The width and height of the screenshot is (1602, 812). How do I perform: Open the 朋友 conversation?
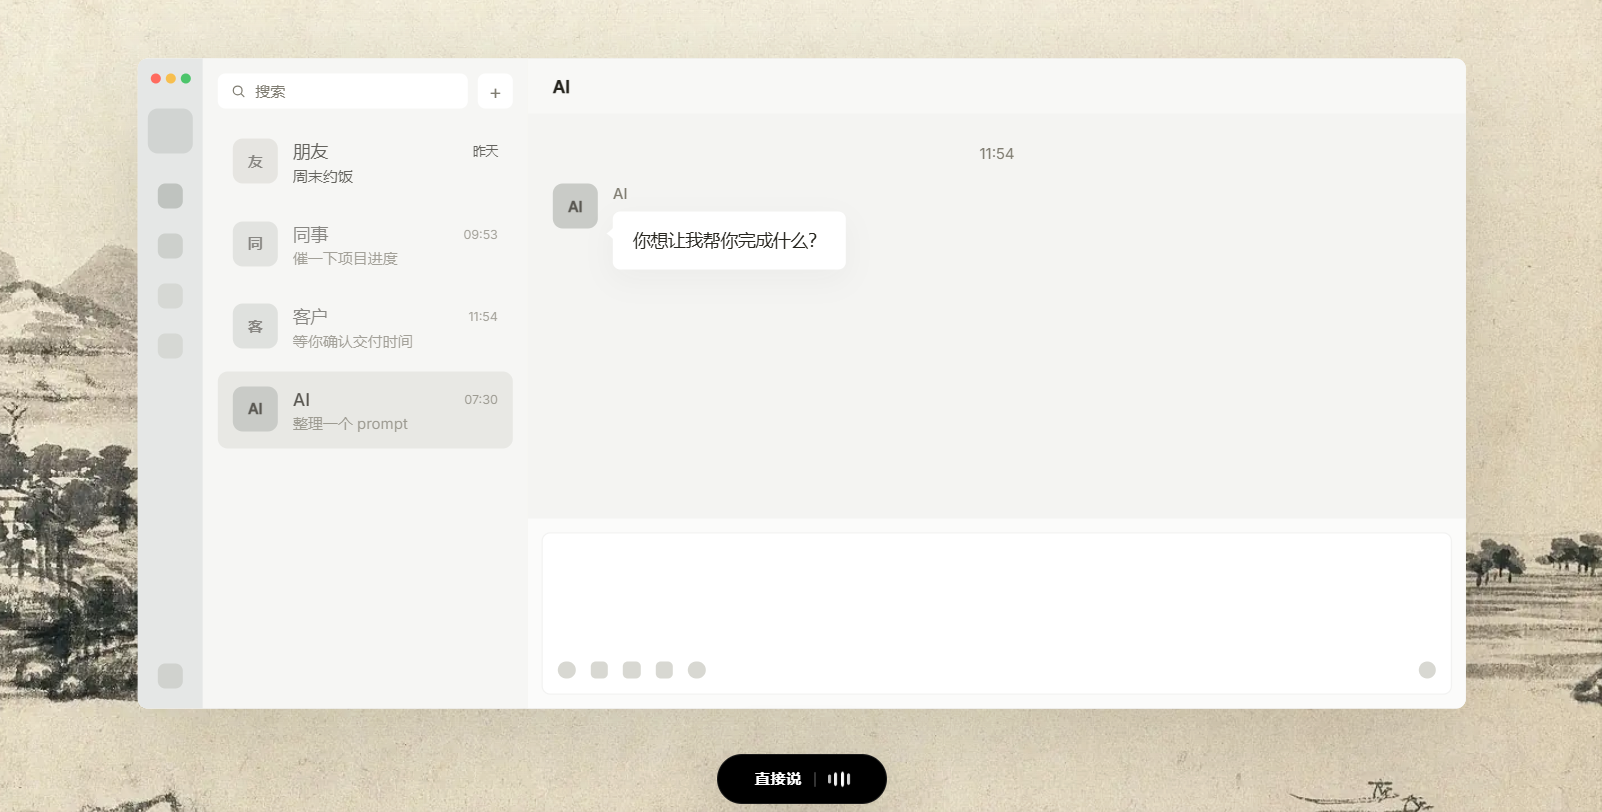point(365,162)
